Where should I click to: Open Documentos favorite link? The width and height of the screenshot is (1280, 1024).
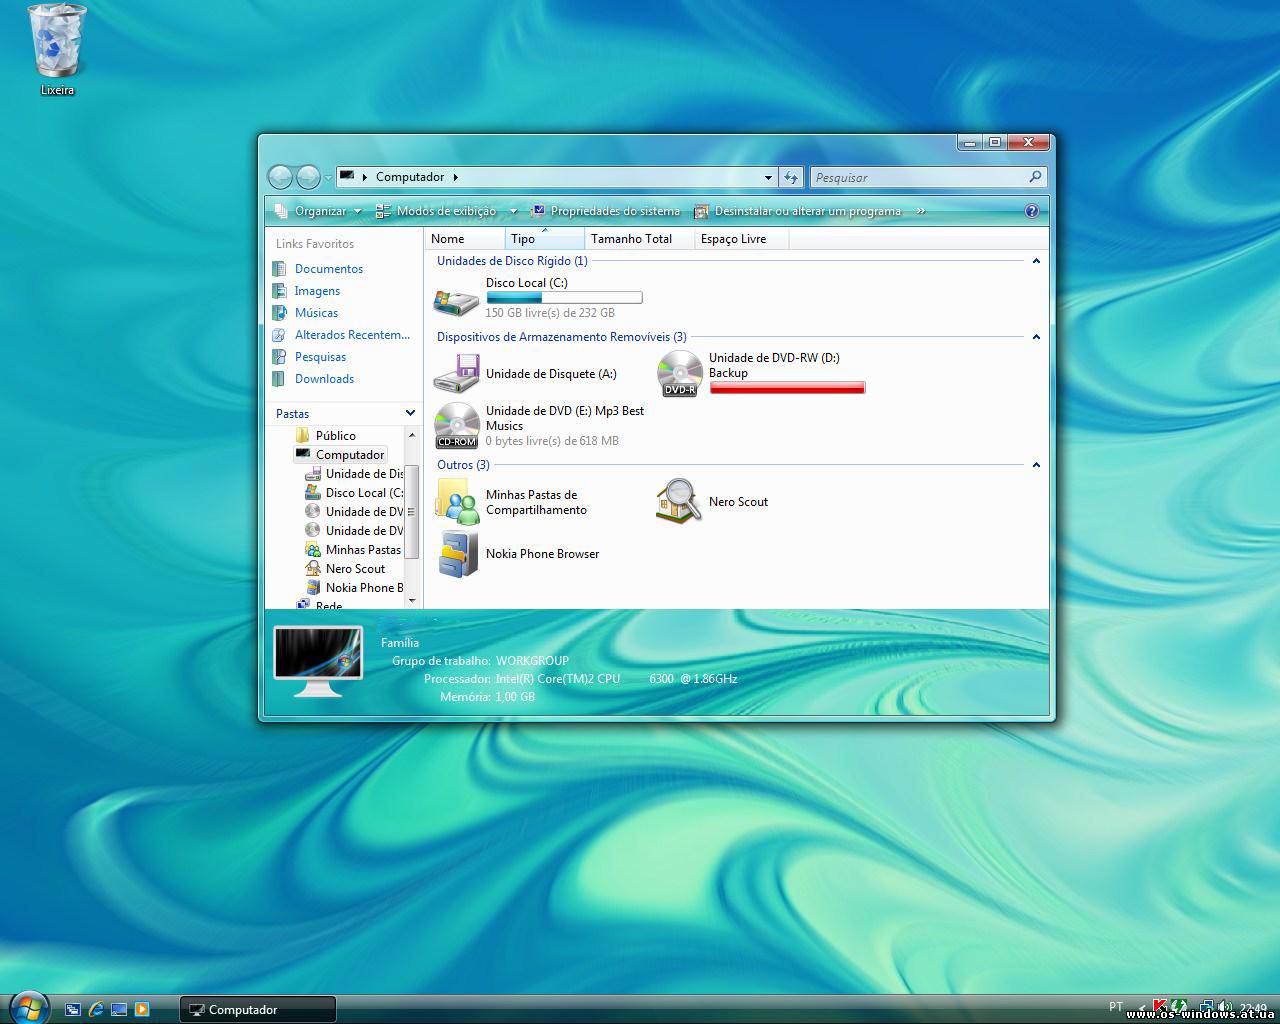[318, 269]
